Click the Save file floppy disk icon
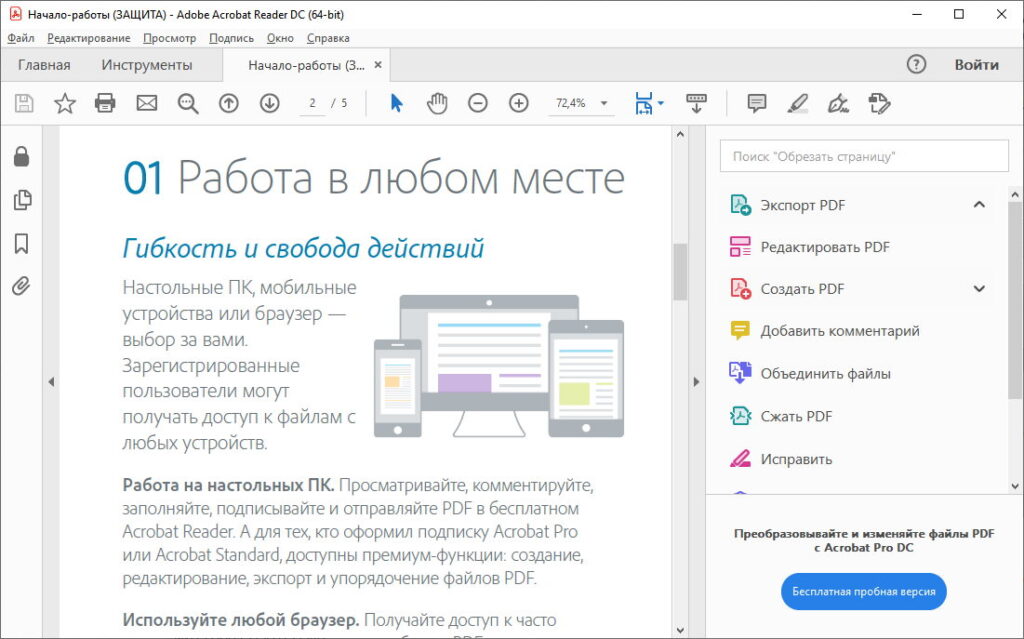This screenshot has width=1024, height=639. 24,103
